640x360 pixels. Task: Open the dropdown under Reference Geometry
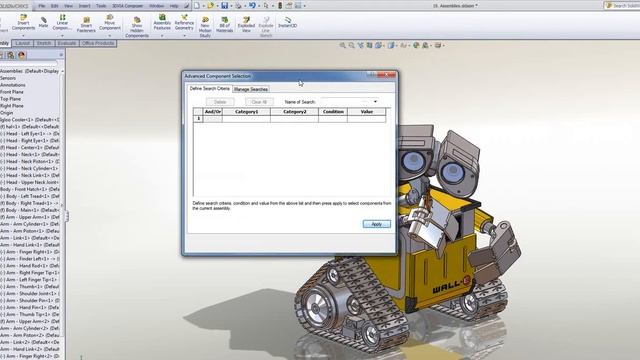click(x=184, y=36)
